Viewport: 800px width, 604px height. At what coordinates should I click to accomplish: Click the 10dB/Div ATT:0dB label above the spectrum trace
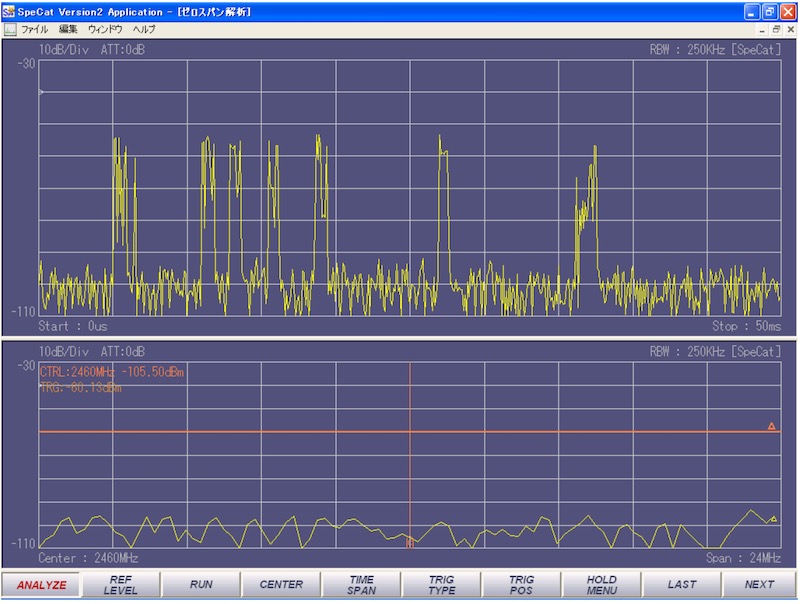pyautogui.click(x=92, y=351)
